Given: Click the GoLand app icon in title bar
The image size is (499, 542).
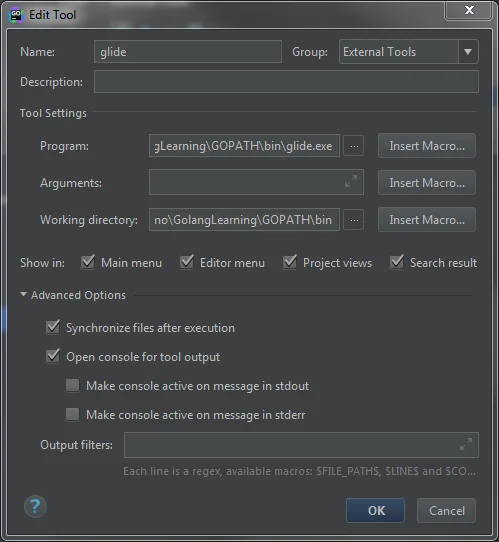Looking at the screenshot, I should pos(16,15).
